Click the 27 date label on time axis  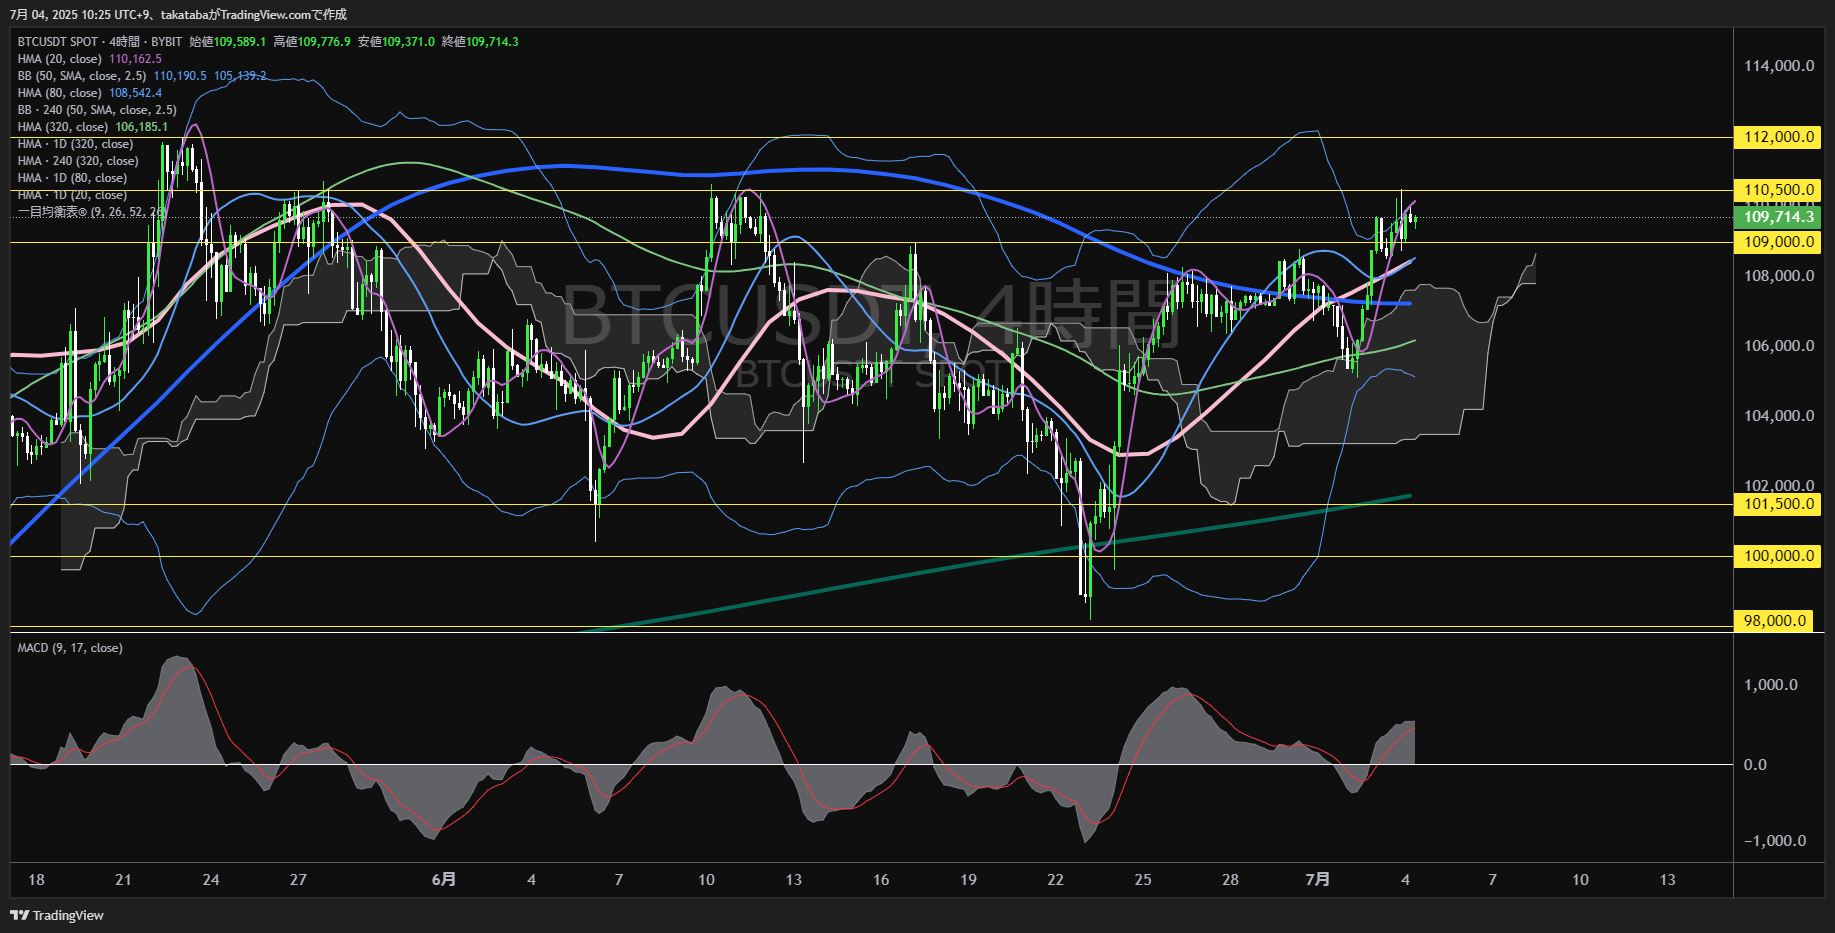298,880
